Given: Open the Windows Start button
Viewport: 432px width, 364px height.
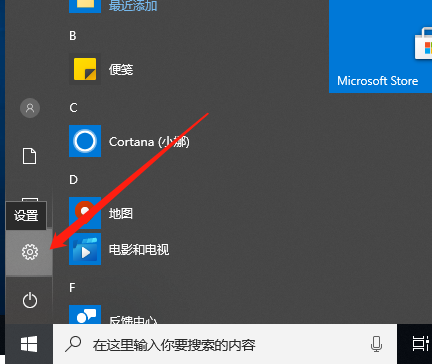Looking at the screenshot, I should click(x=29, y=344).
